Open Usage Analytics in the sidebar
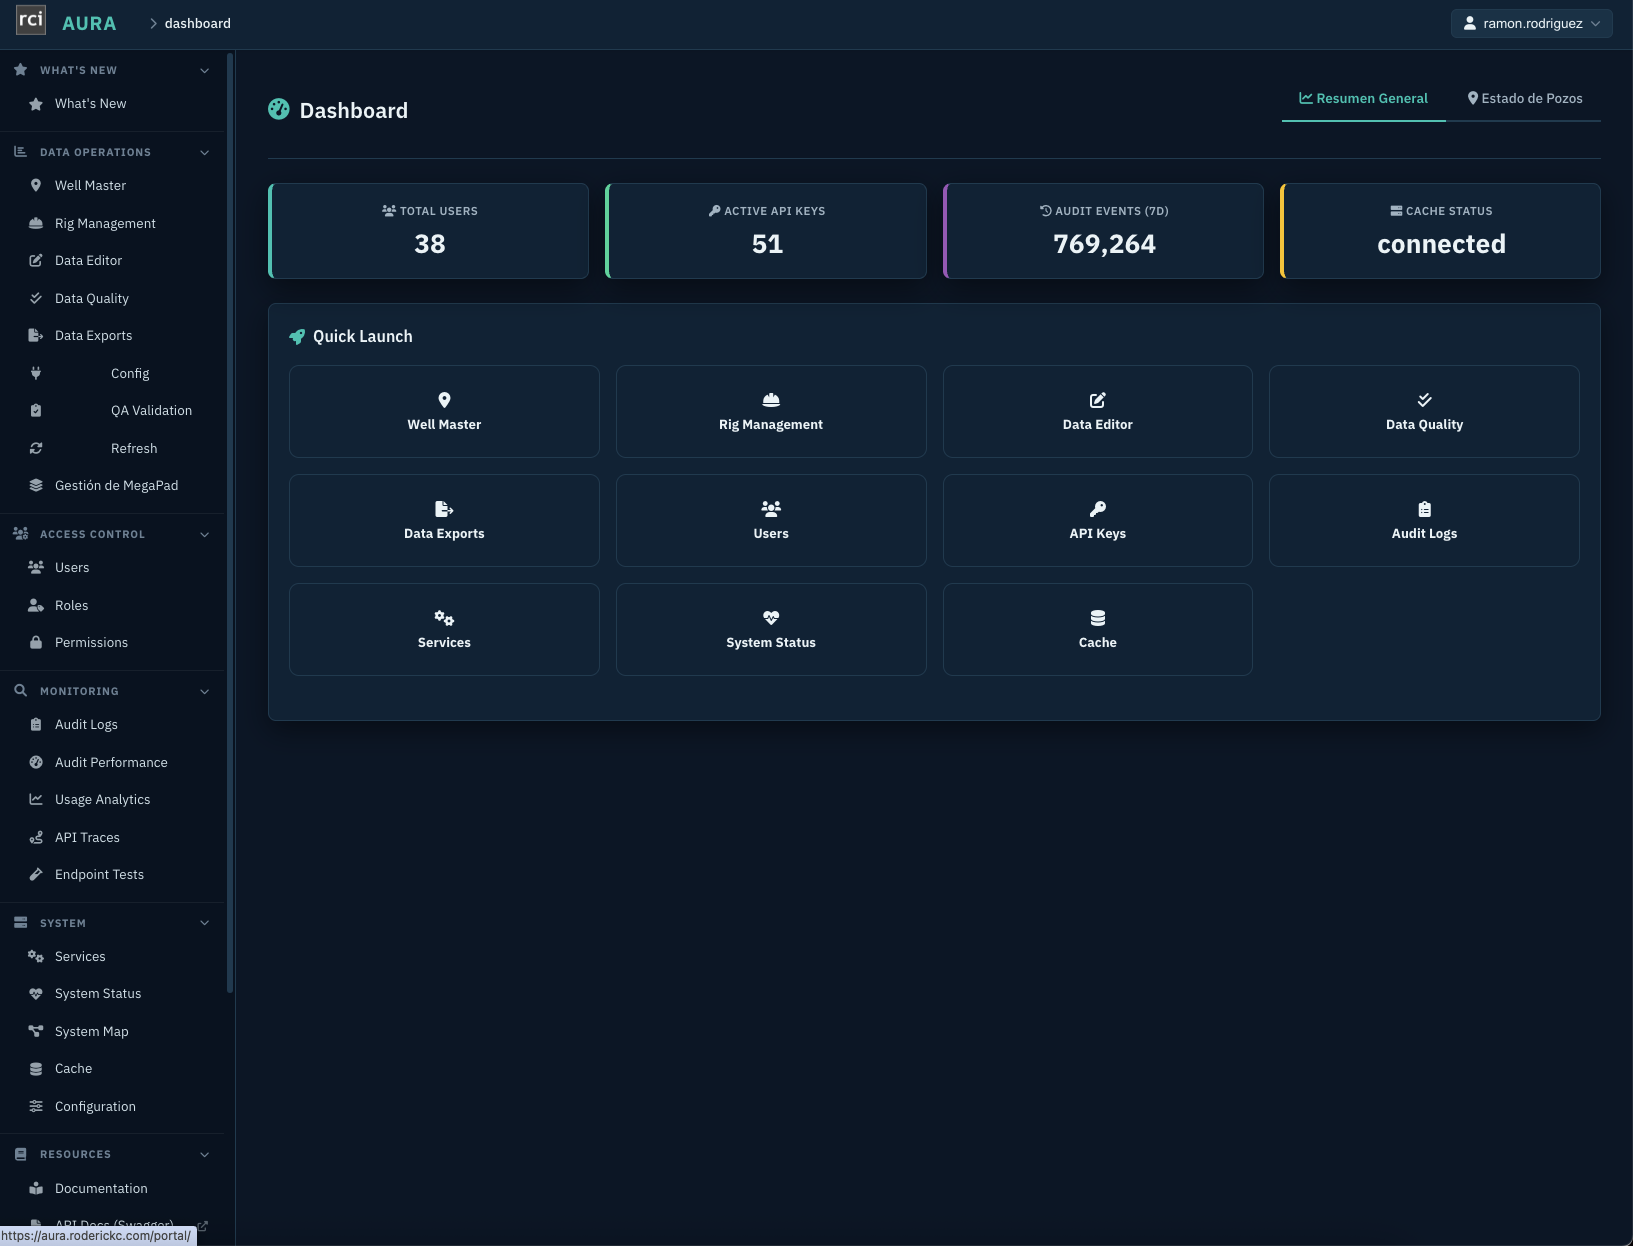The width and height of the screenshot is (1633, 1246). (103, 800)
